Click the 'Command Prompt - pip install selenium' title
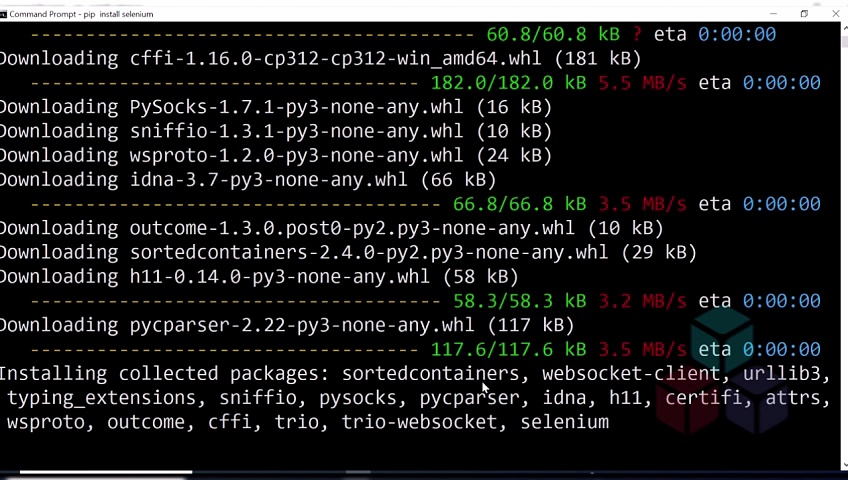Image resolution: width=848 pixels, height=480 pixels. click(x=81, y=14)
